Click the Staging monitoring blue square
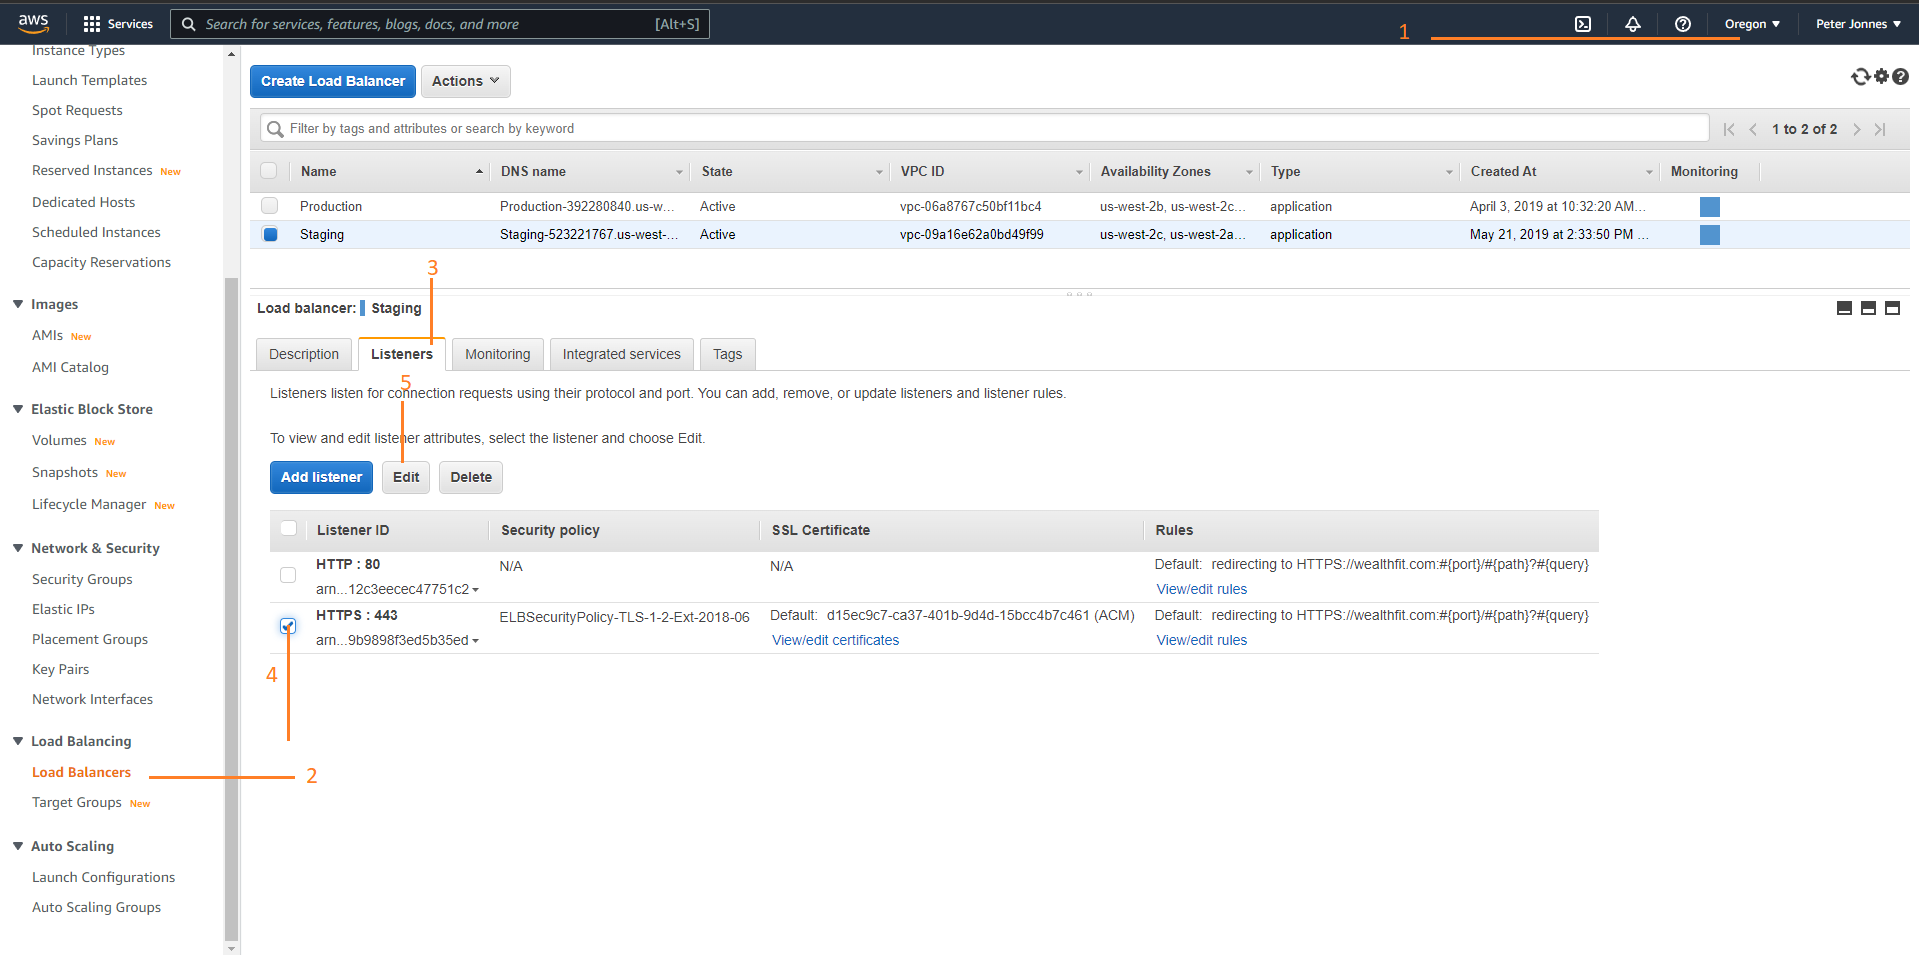The width and height of the screenshot is (1919, 955). pyautogui.click(x=1710, y=235)
